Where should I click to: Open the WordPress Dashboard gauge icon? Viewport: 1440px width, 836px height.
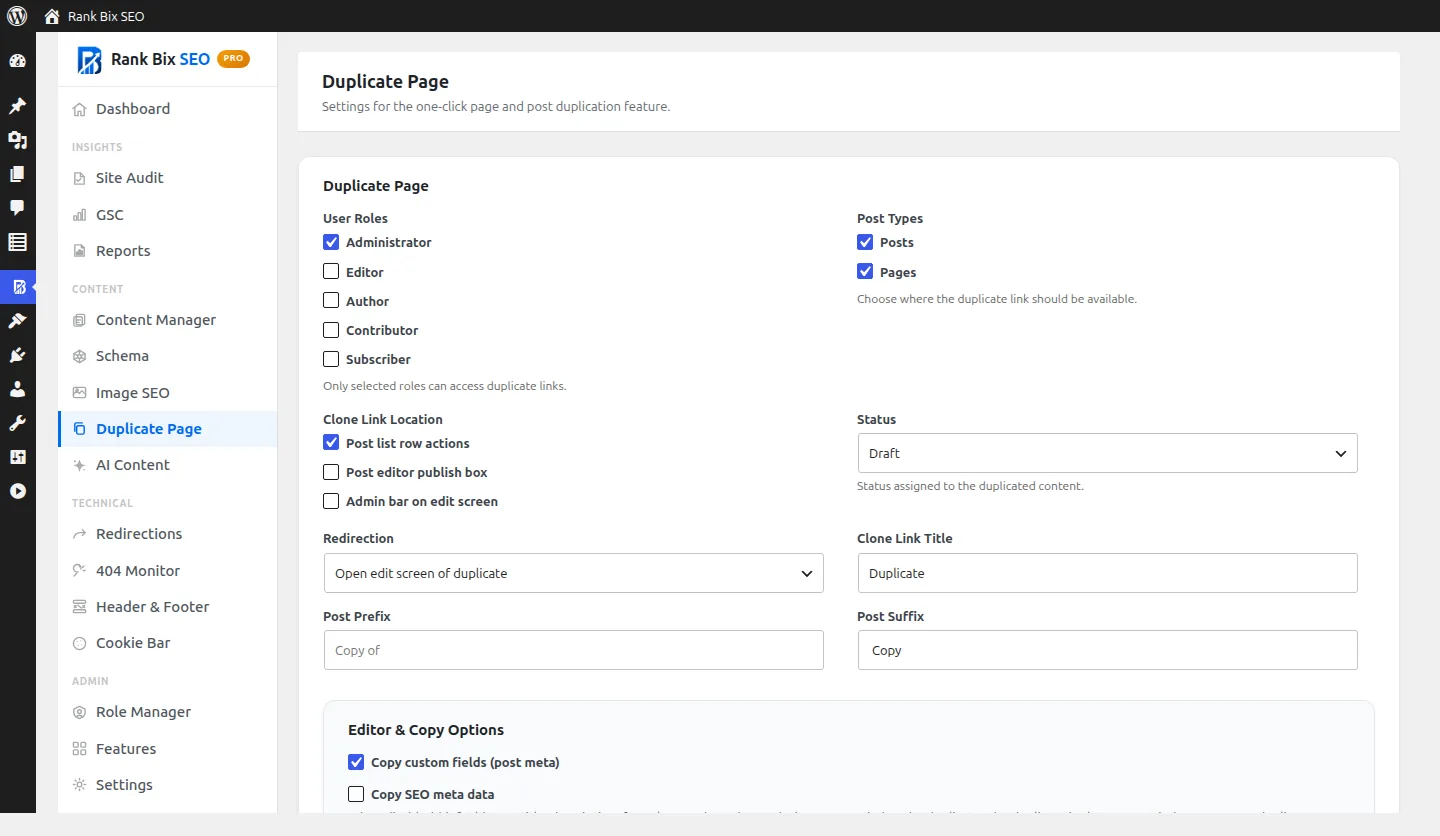point(17,61)
